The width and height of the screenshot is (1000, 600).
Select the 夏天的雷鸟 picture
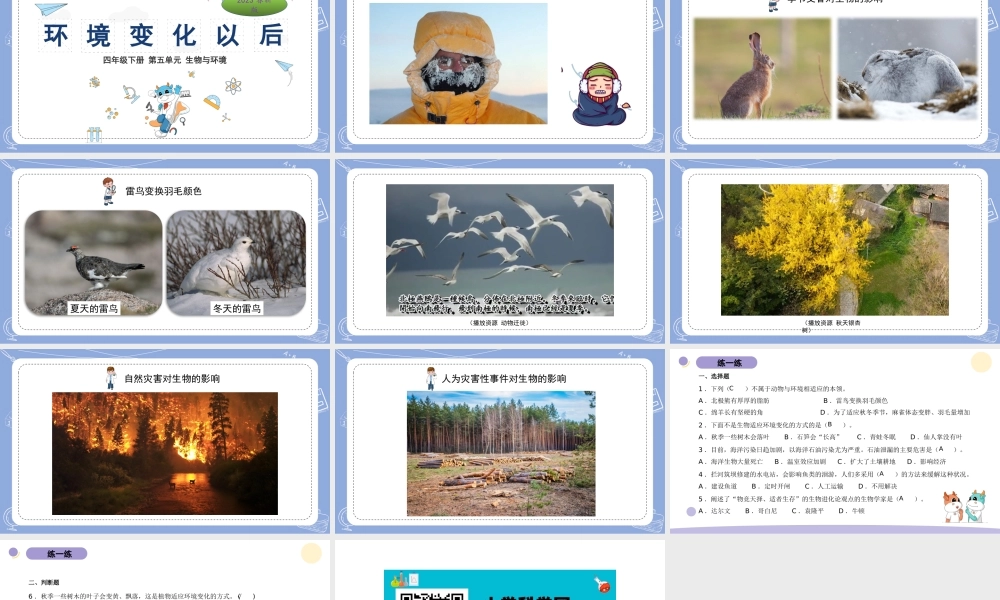(93, 263)
